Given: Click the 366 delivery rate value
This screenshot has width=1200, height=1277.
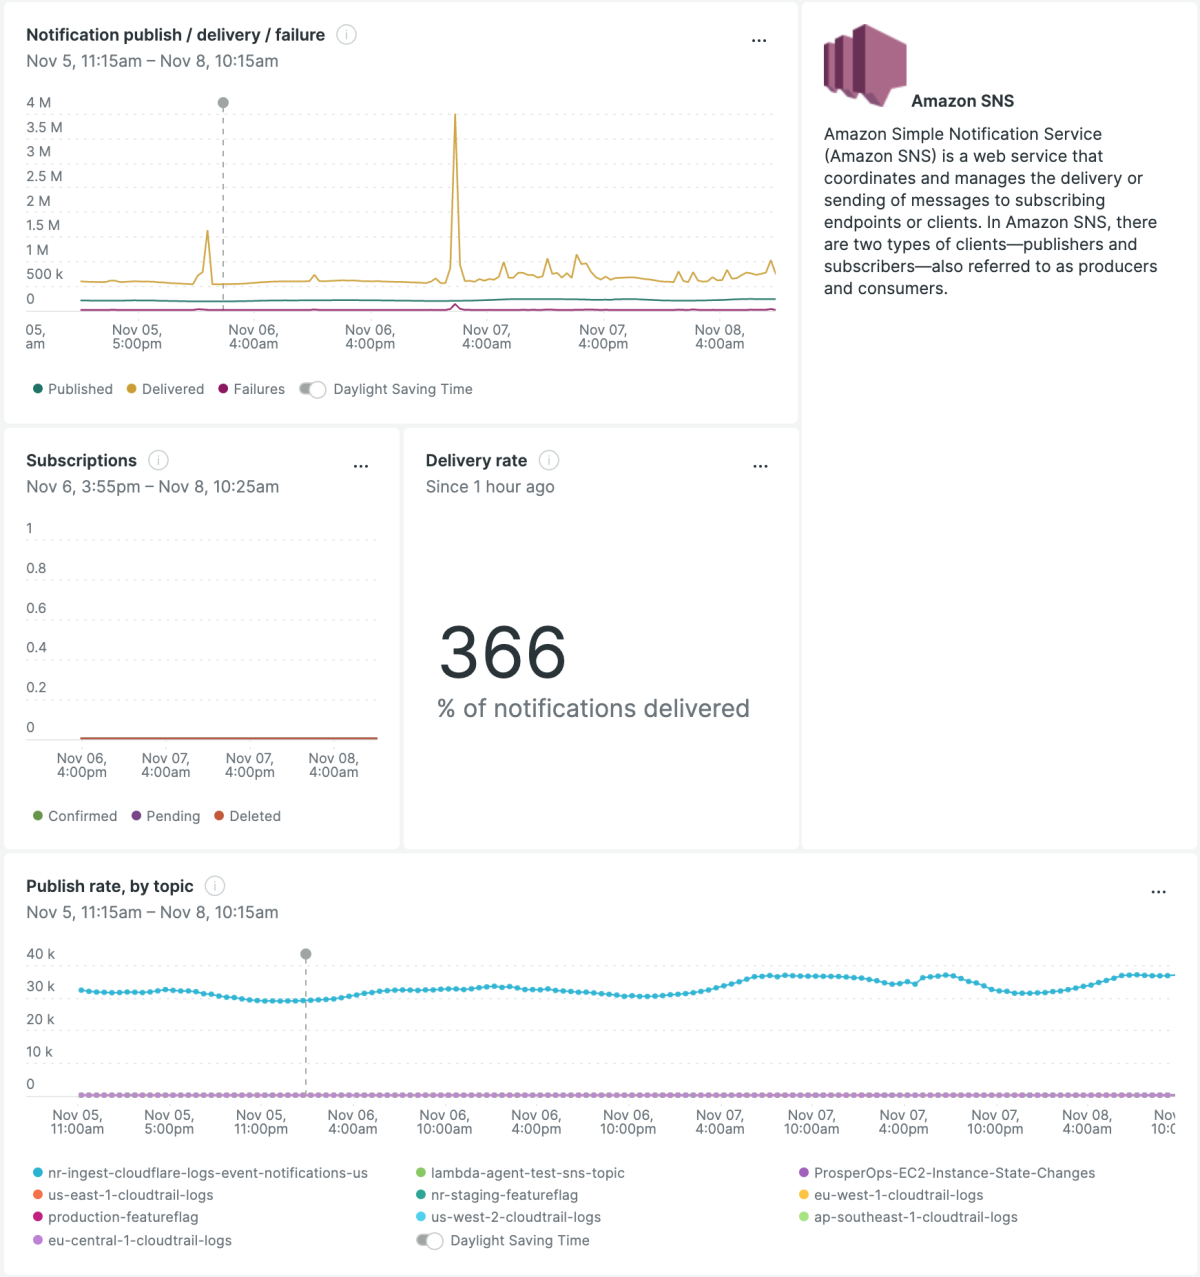Looking at the screenshot, I should (x=503, y=653).
